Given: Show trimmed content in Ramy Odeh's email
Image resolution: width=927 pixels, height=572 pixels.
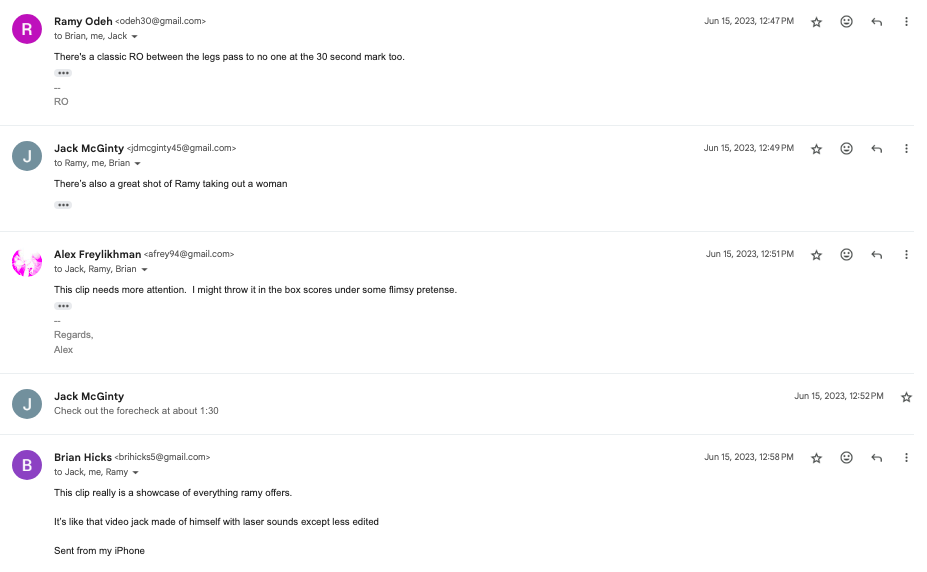Looking at the screenshot, I should tap(63, 73).
